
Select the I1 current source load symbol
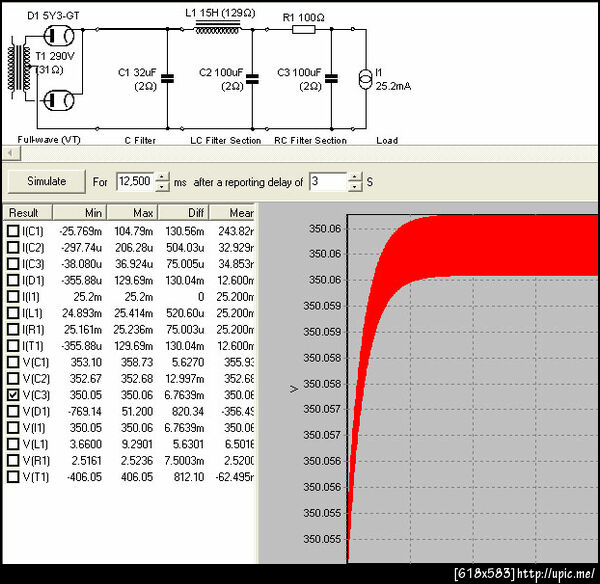pyautogui.click(x=365, y=79)
